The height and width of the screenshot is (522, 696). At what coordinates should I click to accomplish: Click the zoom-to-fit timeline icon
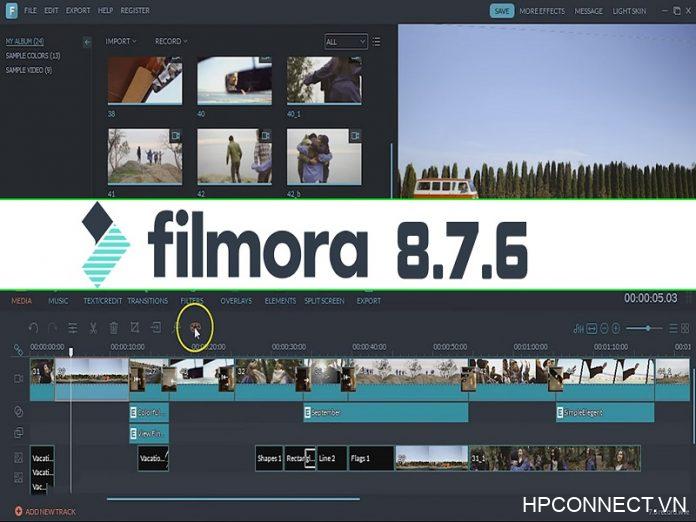(x=592, y=328)
